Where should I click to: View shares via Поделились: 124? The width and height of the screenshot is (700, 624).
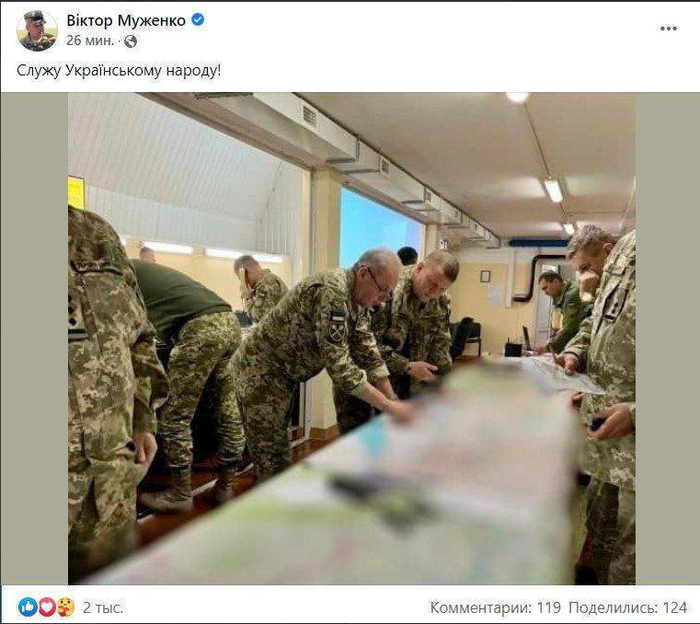(628, 607)
